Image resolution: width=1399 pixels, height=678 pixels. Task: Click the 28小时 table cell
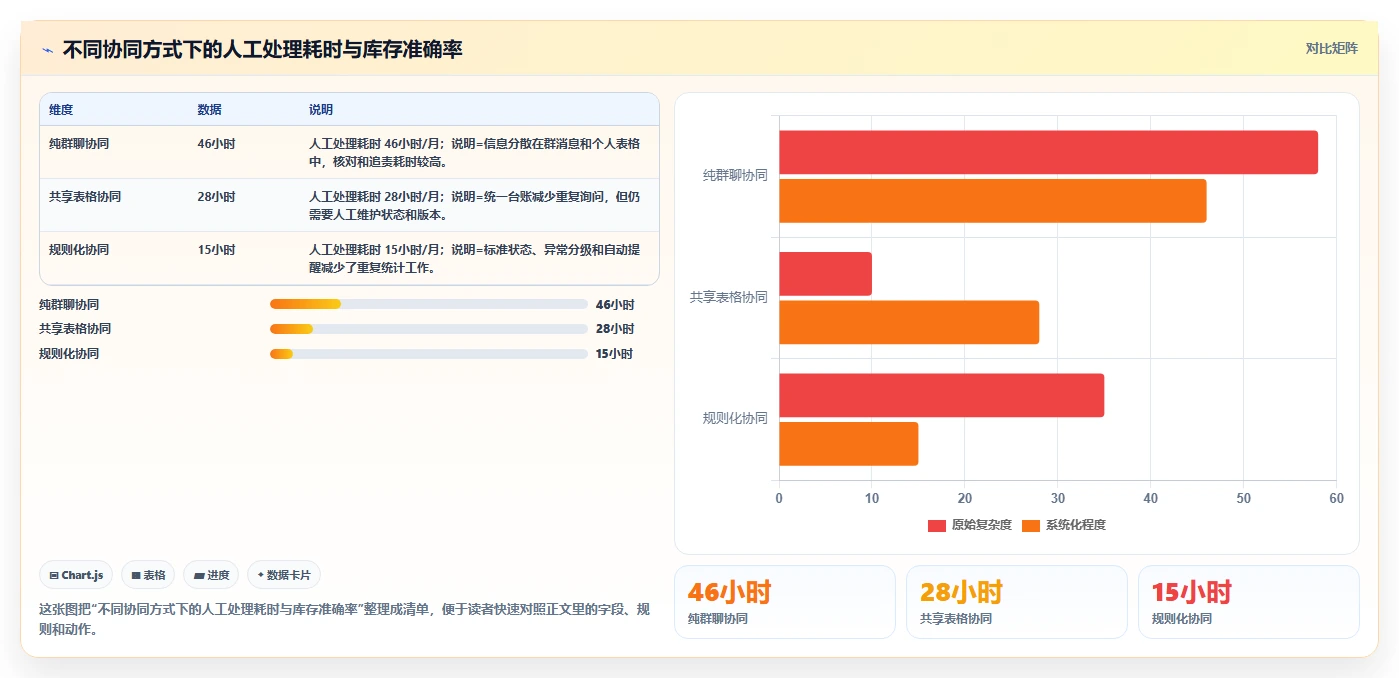[x=216, y=197]
